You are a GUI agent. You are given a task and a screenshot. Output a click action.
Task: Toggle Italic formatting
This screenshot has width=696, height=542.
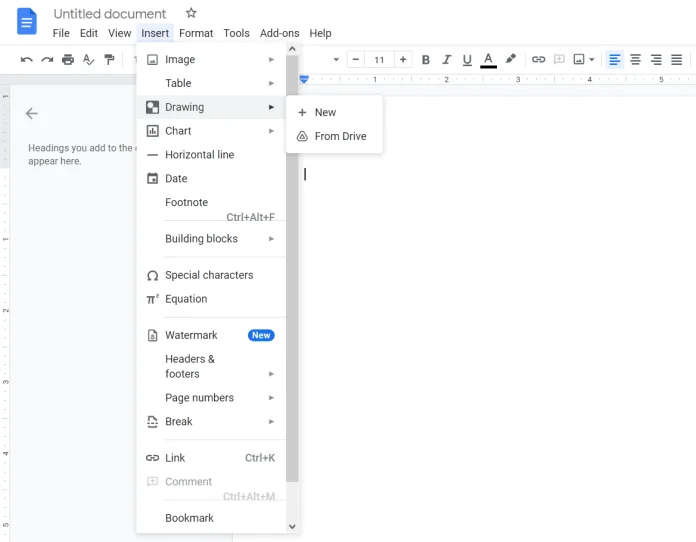(447, 59)
